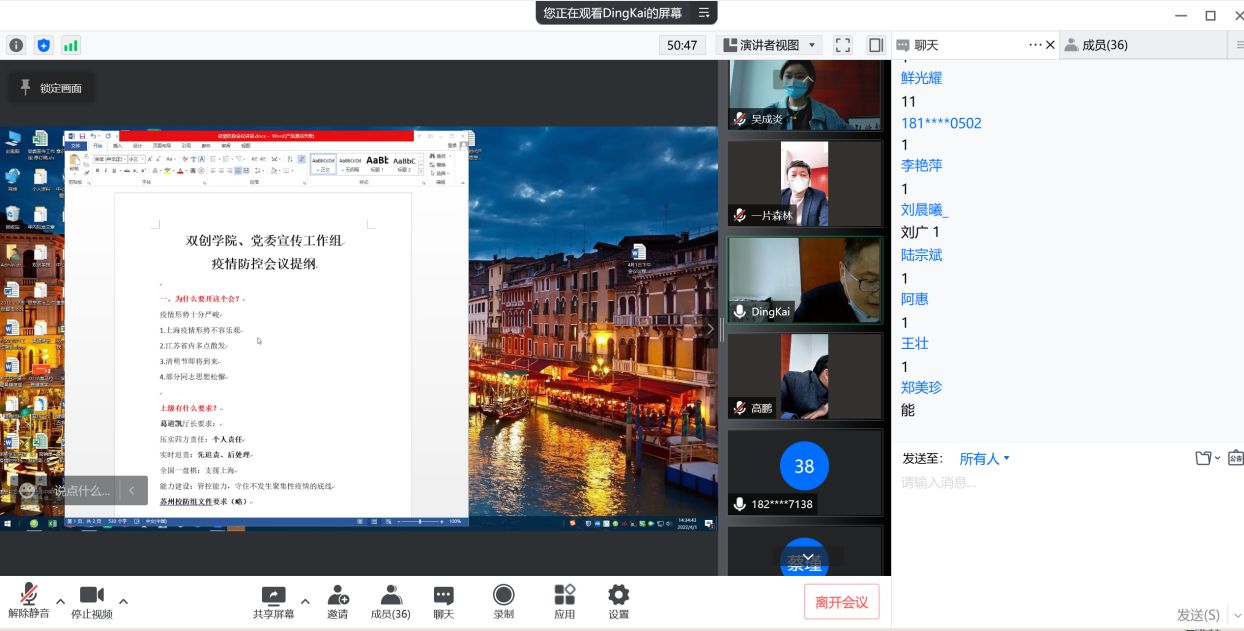Open the Invite (邀请) icon
This screenshot has height=631, width=1244.
[x=338, y=602]
